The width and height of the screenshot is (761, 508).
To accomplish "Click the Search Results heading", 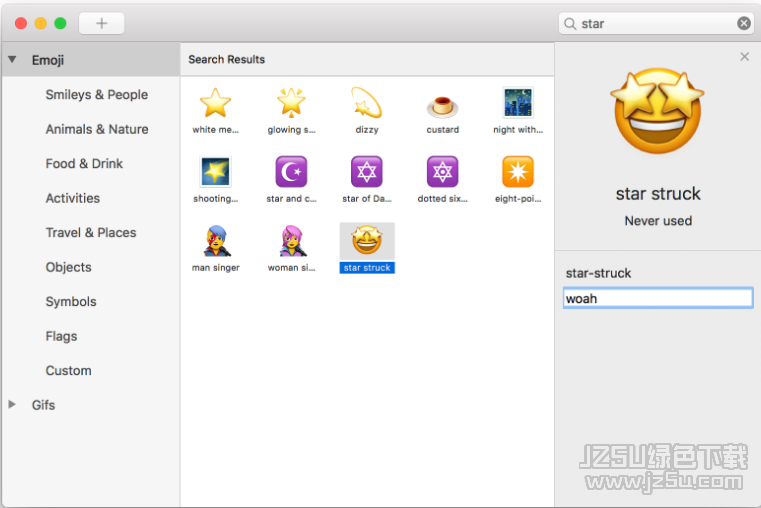I will pos(227,59).
